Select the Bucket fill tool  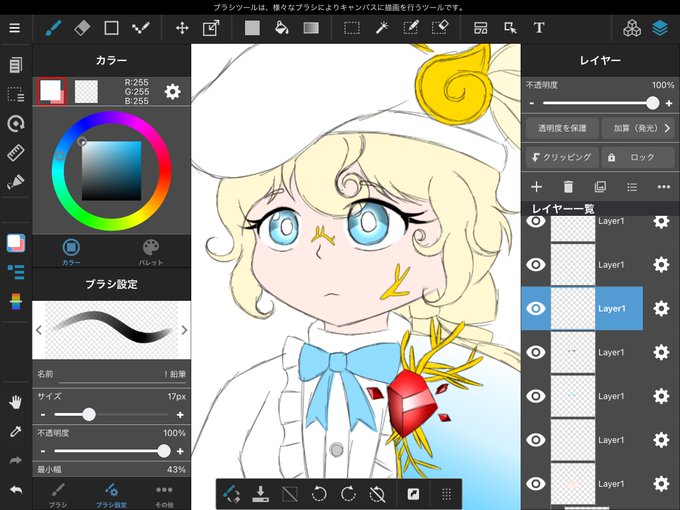(x=281, y=28)
